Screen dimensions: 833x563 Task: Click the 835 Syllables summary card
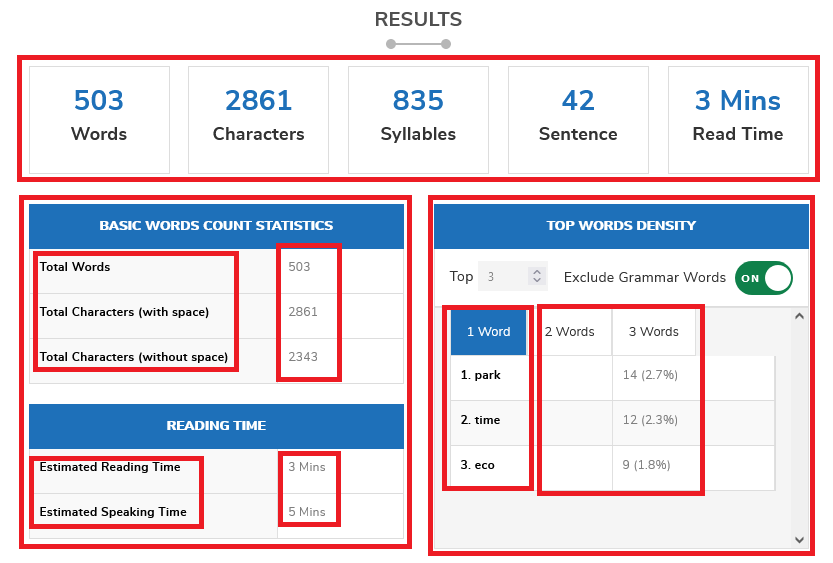tap(418, 120)
